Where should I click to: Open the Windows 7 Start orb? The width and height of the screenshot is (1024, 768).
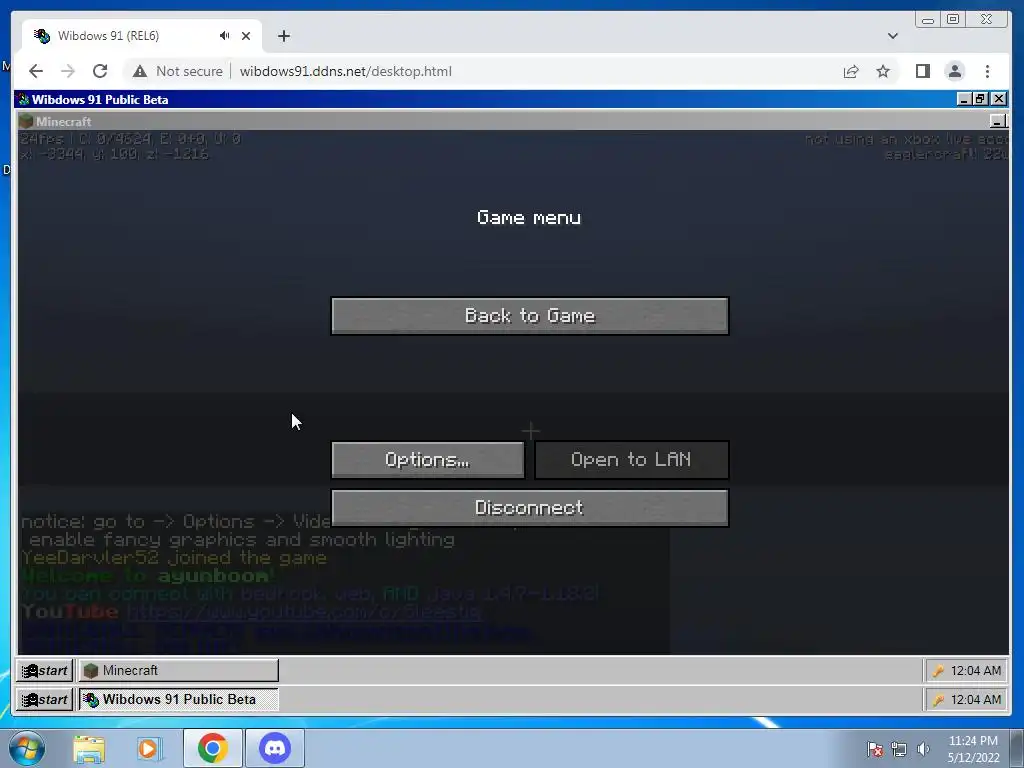(x=27, y=748)
